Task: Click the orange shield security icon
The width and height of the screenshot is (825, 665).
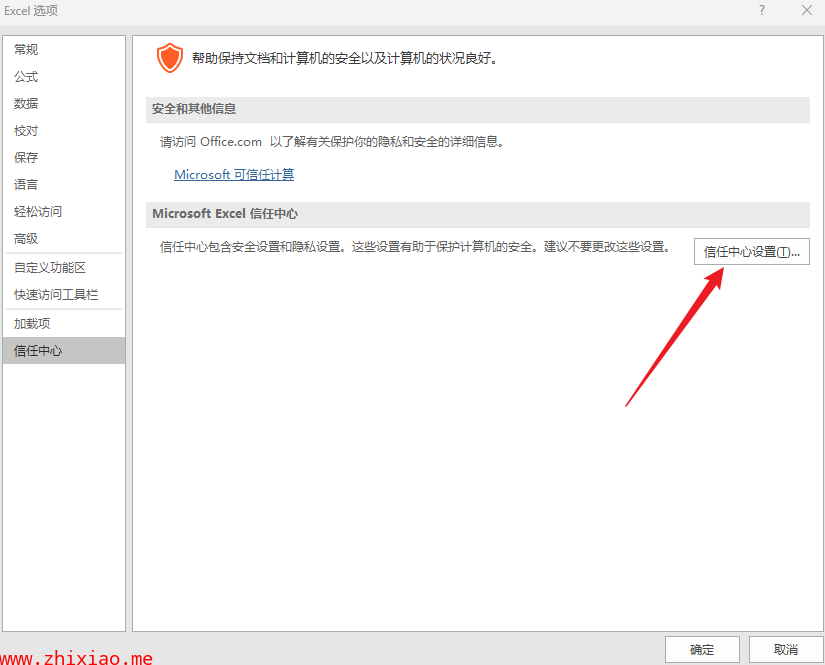Action: tap(169, 58)
